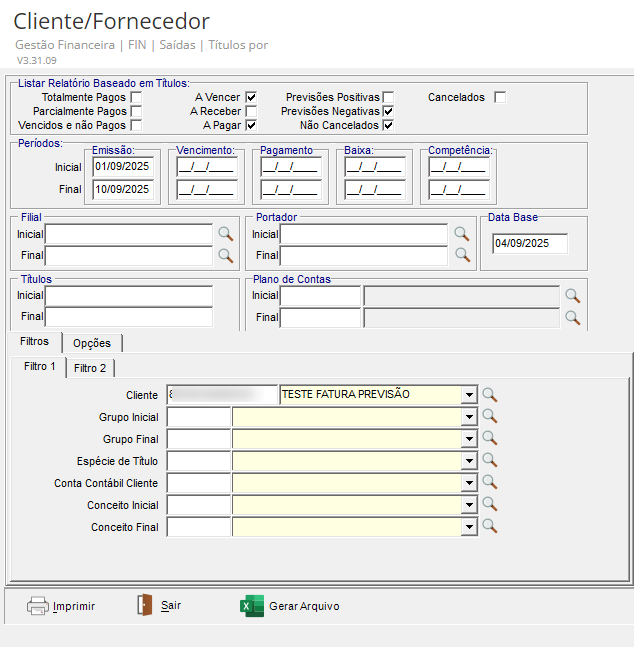The height and width of the screenshot is (647, 634).
Task: Click the Espécie de Título code field
Action: coord(199,461)
